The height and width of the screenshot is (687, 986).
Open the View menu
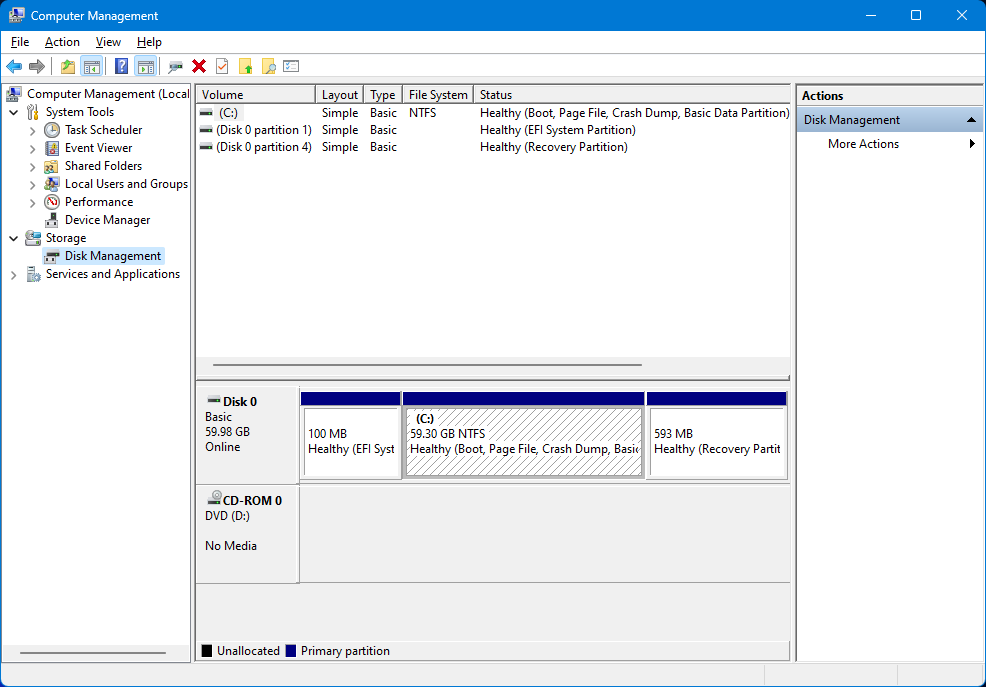(x=108, y=42)
